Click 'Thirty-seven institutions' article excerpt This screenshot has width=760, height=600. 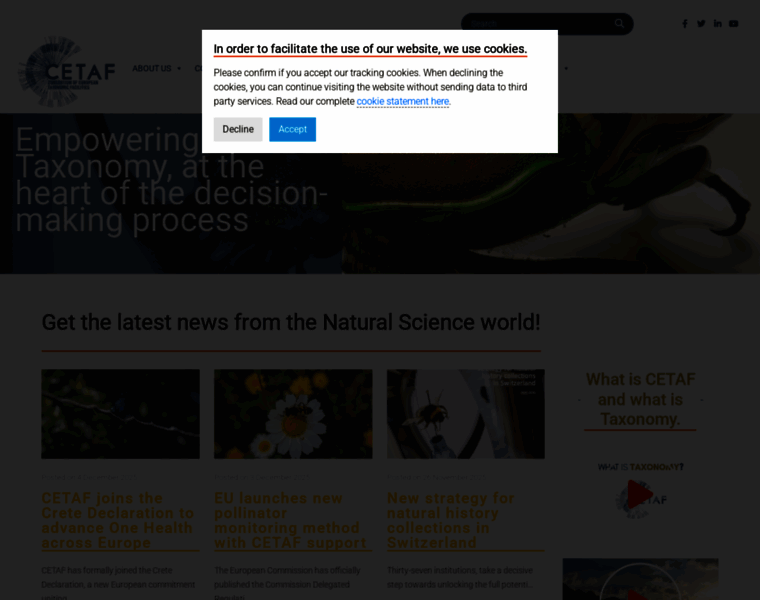[x=460, y=577]
